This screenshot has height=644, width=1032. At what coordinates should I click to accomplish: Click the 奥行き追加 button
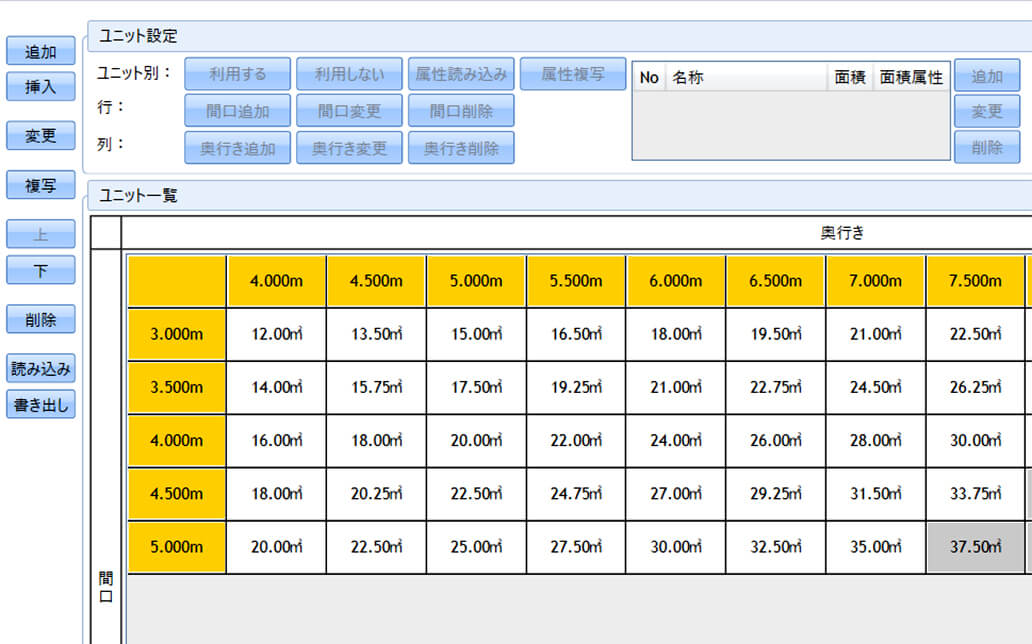pyautogui.click(x=238, y=148)
